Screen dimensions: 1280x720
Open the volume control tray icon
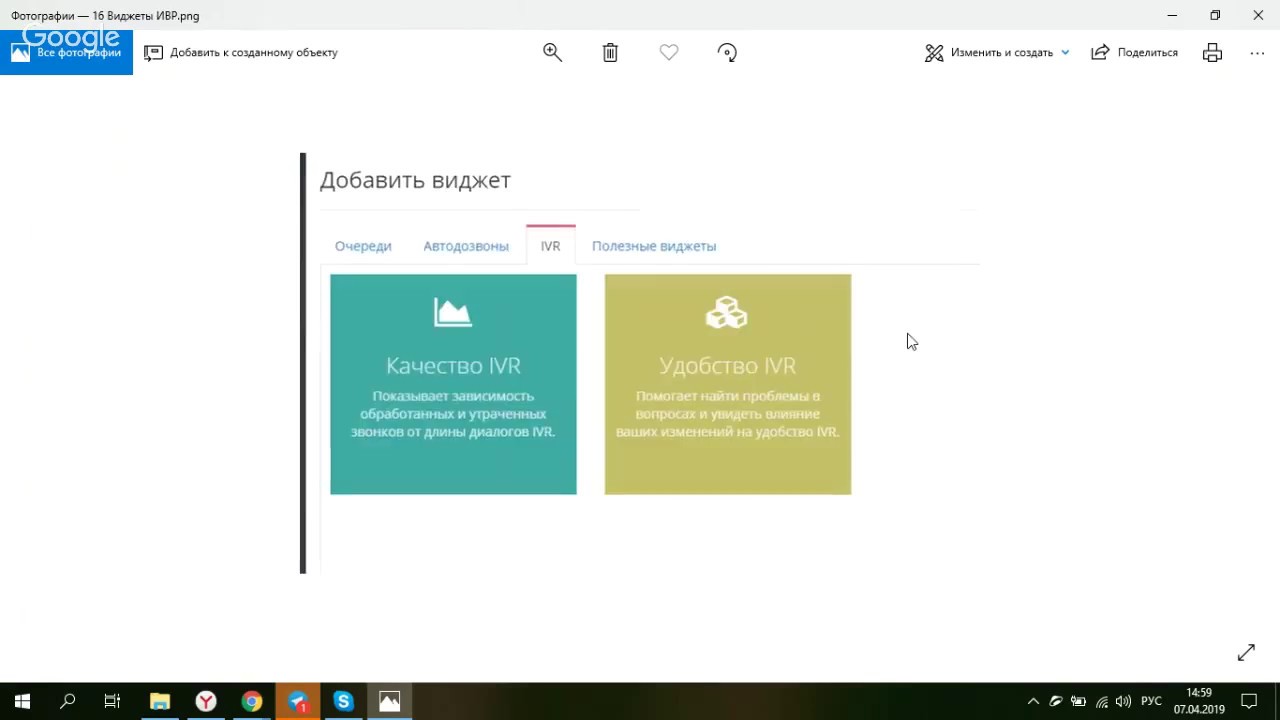pyautogui.click(x=1123, y=701)
